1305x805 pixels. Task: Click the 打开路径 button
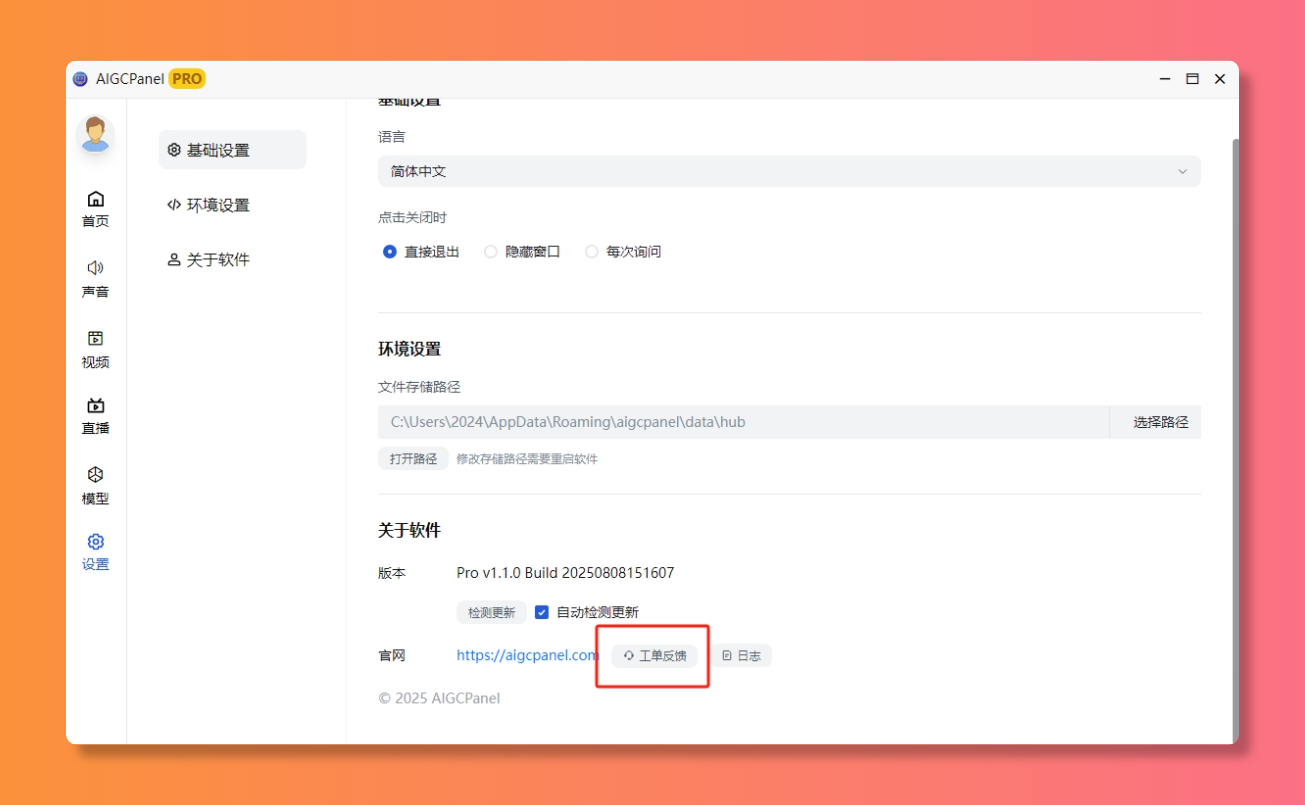[413, 459]
